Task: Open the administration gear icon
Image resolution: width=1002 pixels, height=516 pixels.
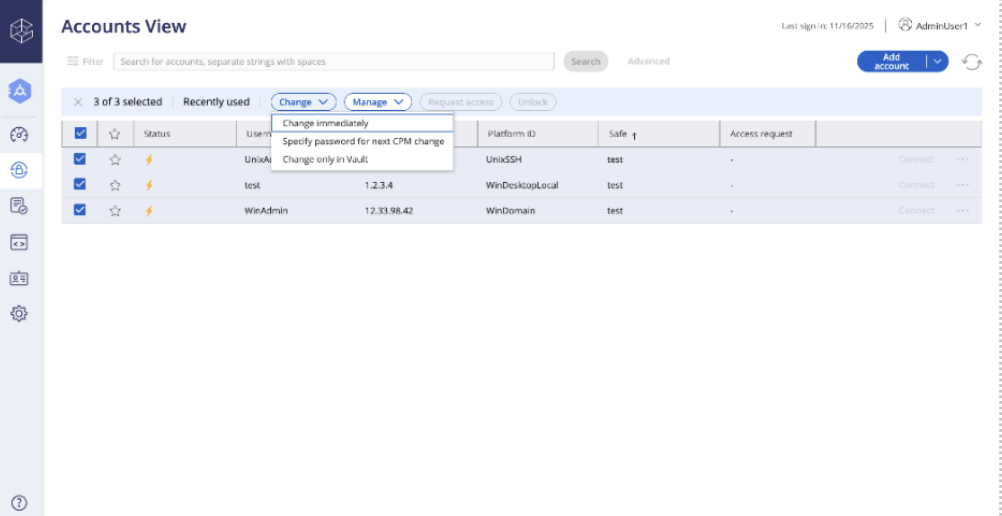Action: (19, 313)
